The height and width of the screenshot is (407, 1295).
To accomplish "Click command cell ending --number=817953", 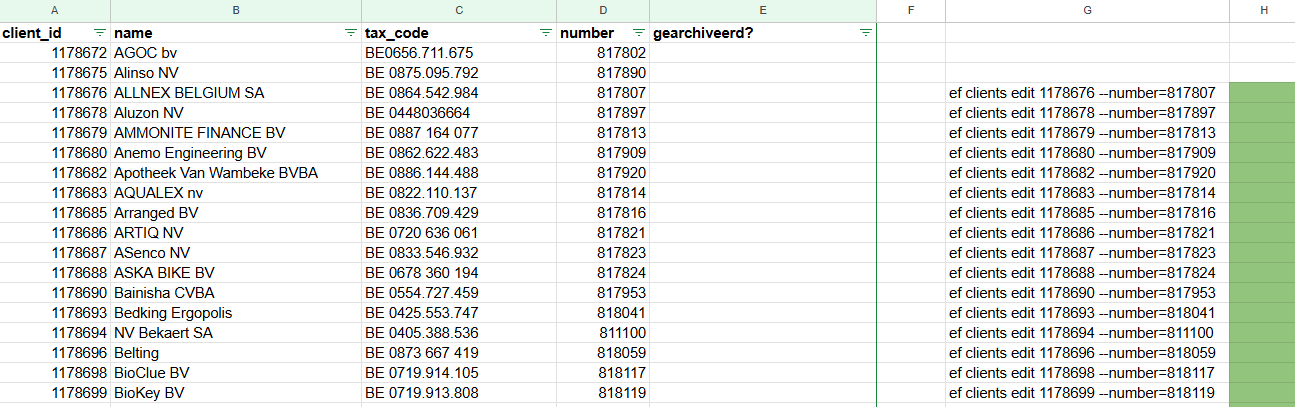I will 1087,293.
